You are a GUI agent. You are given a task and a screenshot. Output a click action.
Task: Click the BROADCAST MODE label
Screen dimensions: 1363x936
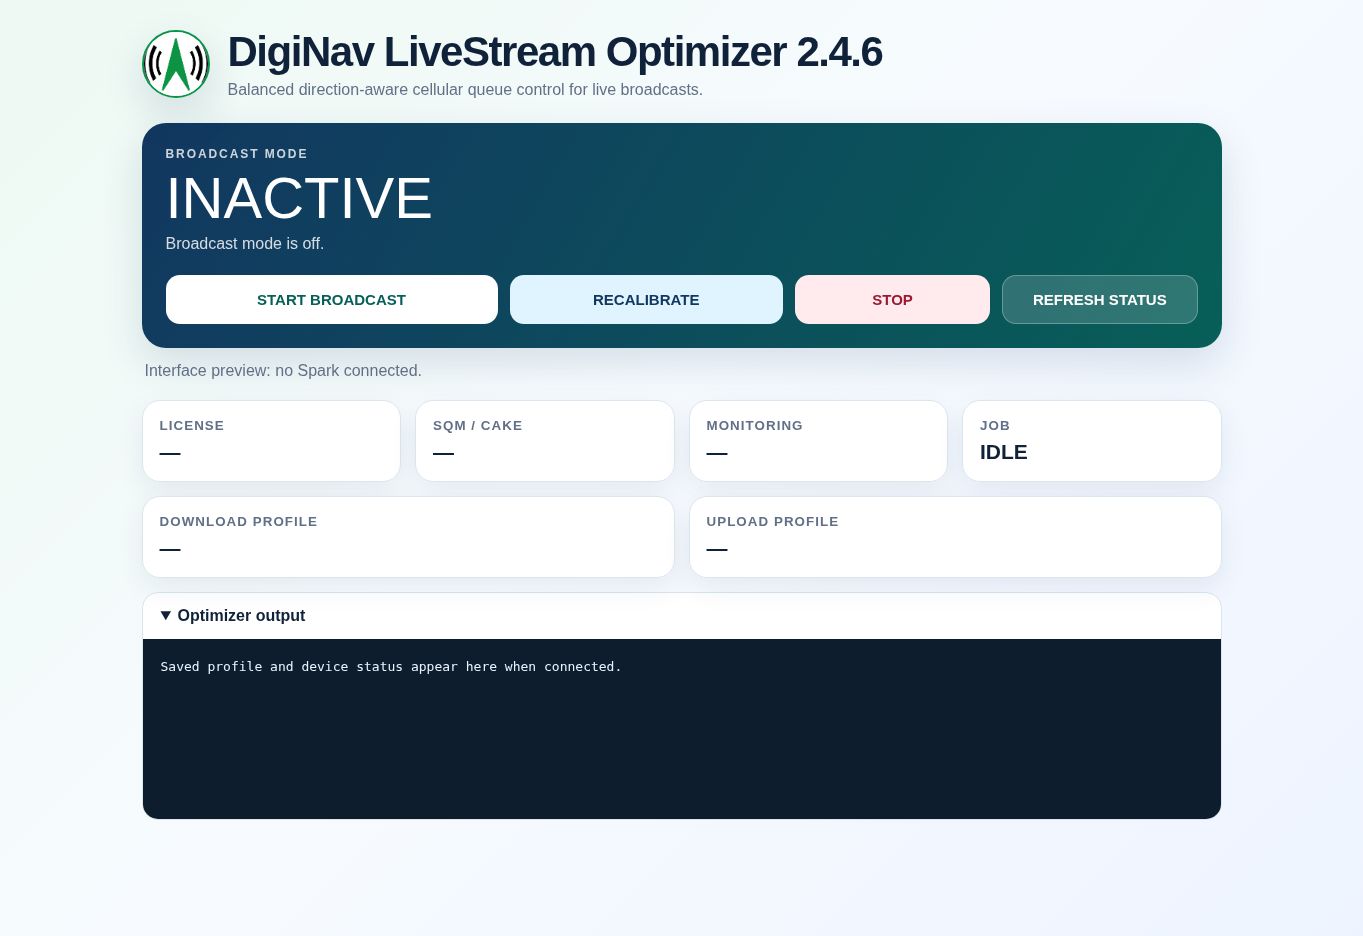pos(237,154)
